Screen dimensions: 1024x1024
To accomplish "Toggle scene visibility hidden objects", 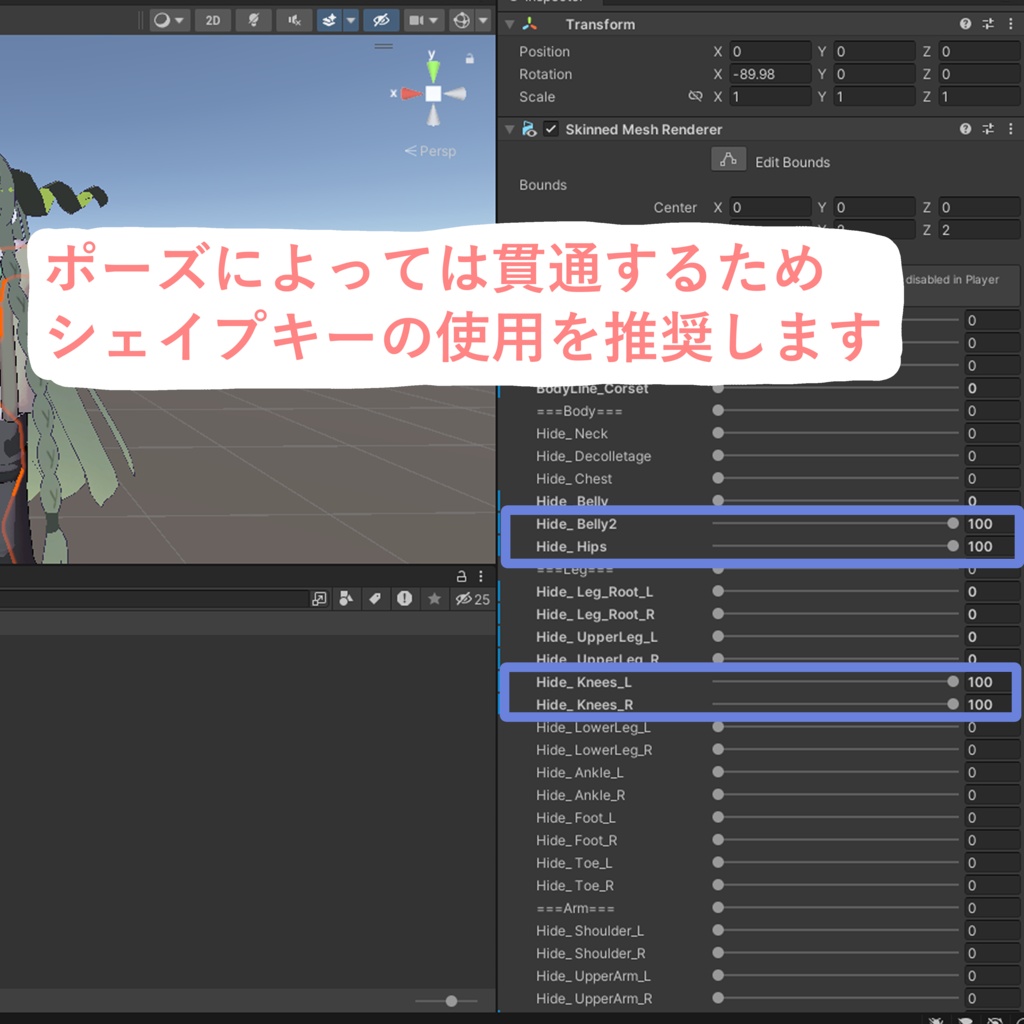I will point(381,20).
